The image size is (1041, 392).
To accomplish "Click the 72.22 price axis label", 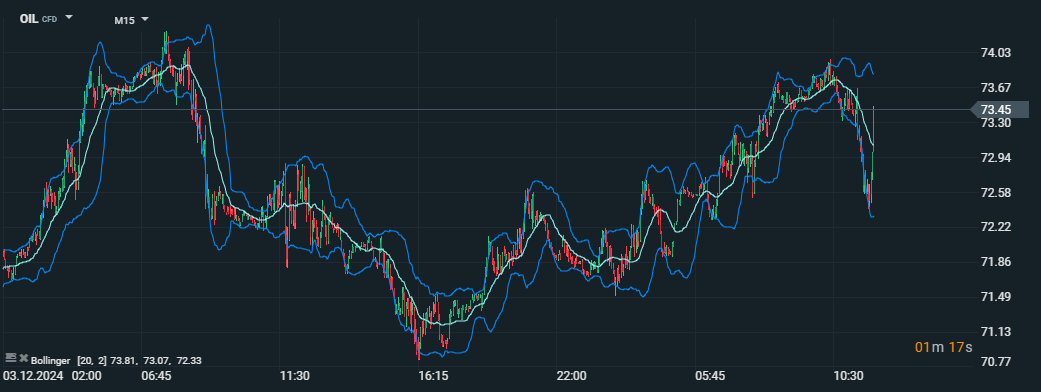I will [x=995, y=227].
